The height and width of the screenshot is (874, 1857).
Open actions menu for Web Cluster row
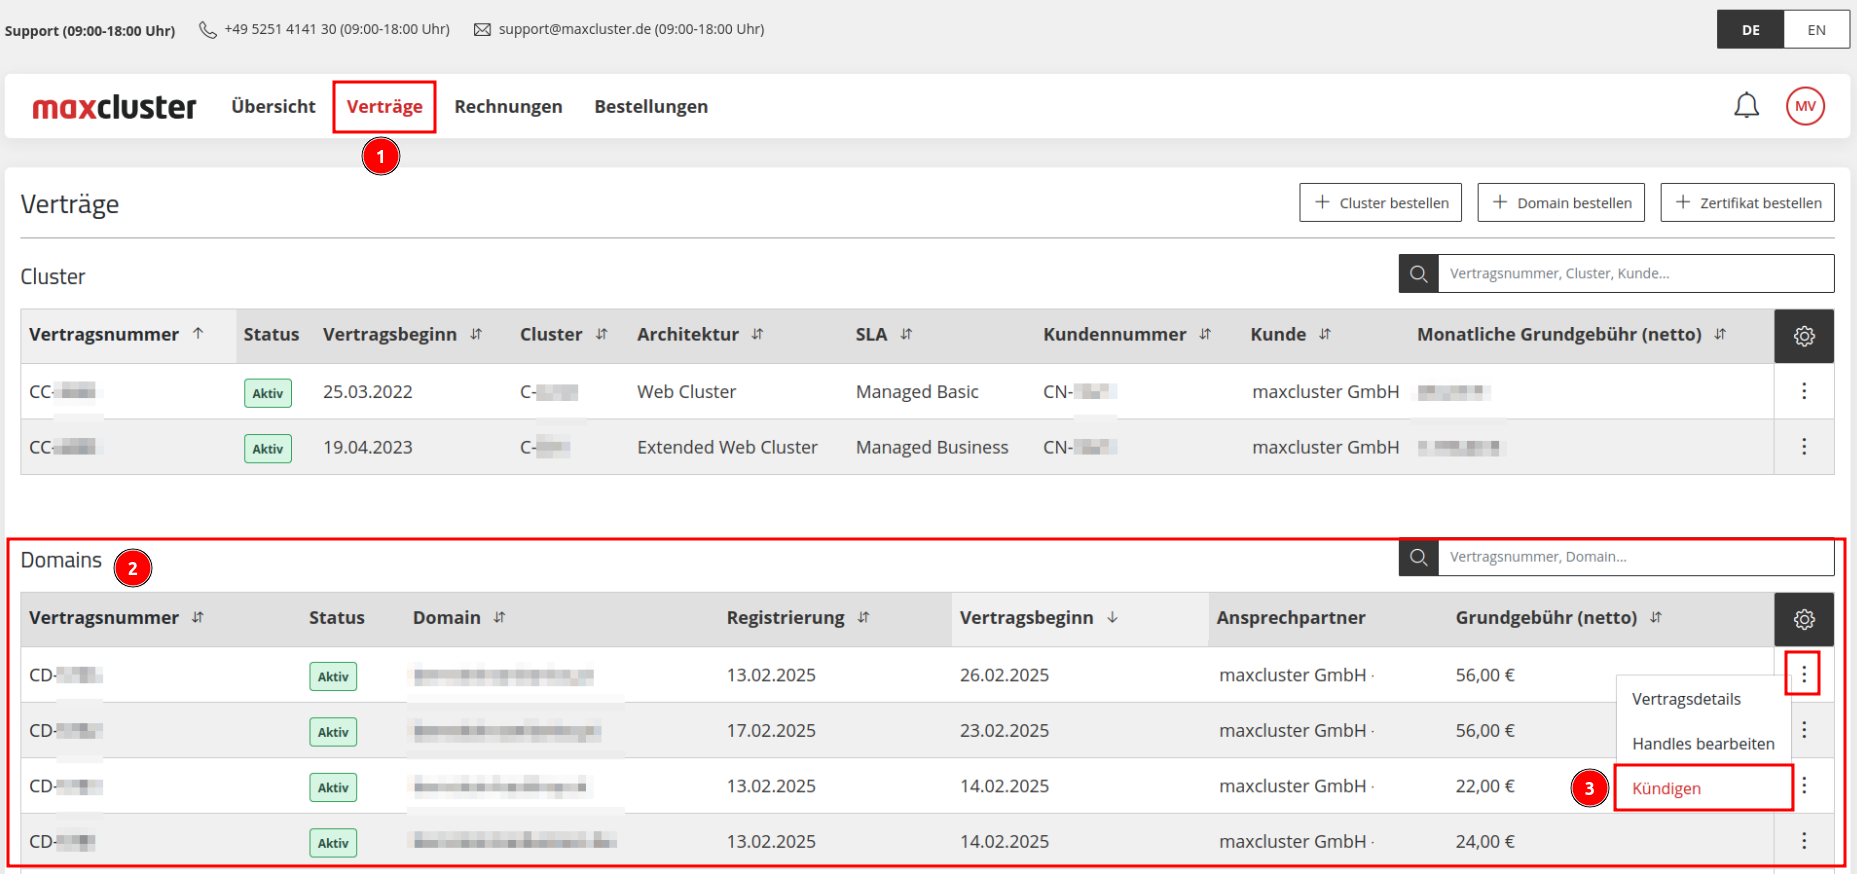pyautogui.click(x=1804, y=391)
